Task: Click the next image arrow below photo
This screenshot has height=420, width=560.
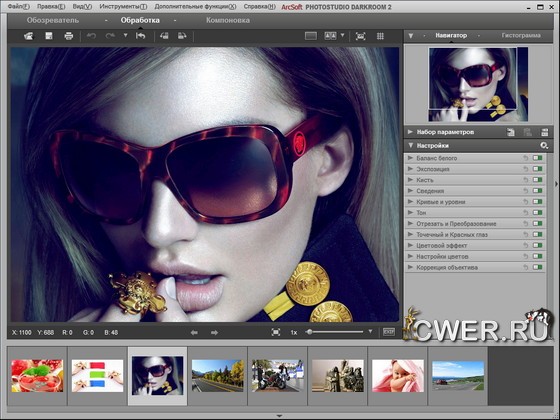Action: click(x=214, y=332)
